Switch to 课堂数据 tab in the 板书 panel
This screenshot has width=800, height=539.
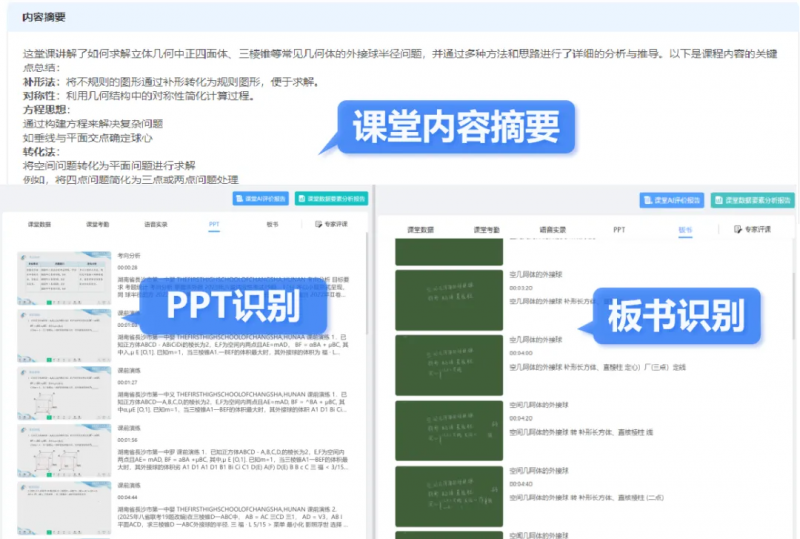coord(421,229)
